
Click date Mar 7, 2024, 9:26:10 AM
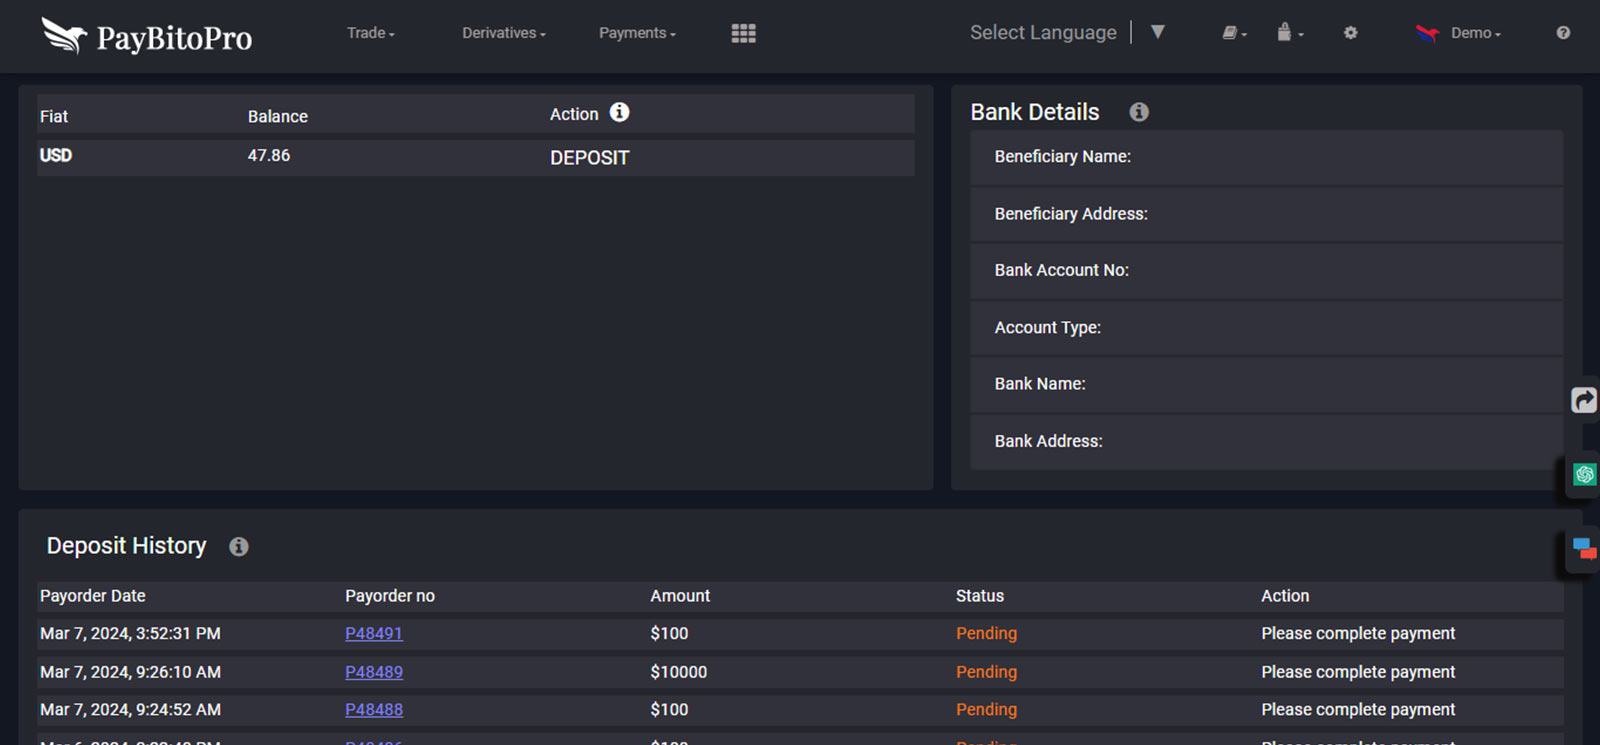click(130, 672)
